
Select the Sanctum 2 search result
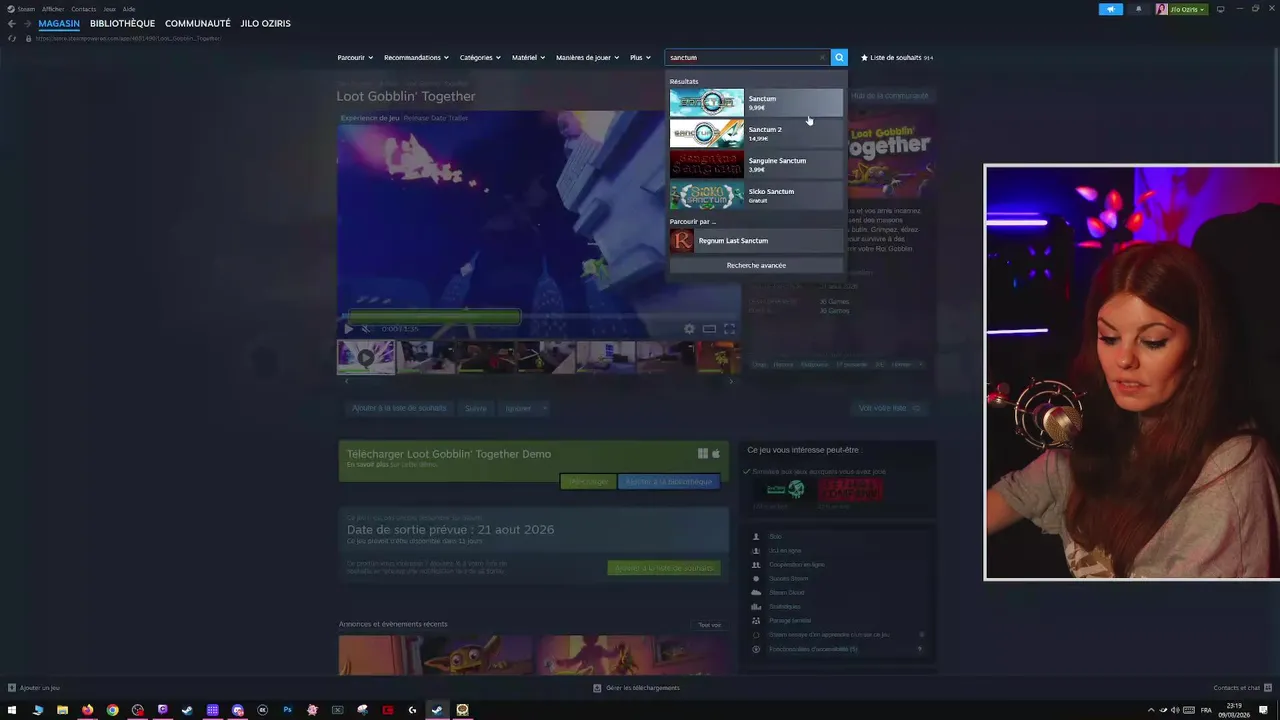[x=756, y=133]
